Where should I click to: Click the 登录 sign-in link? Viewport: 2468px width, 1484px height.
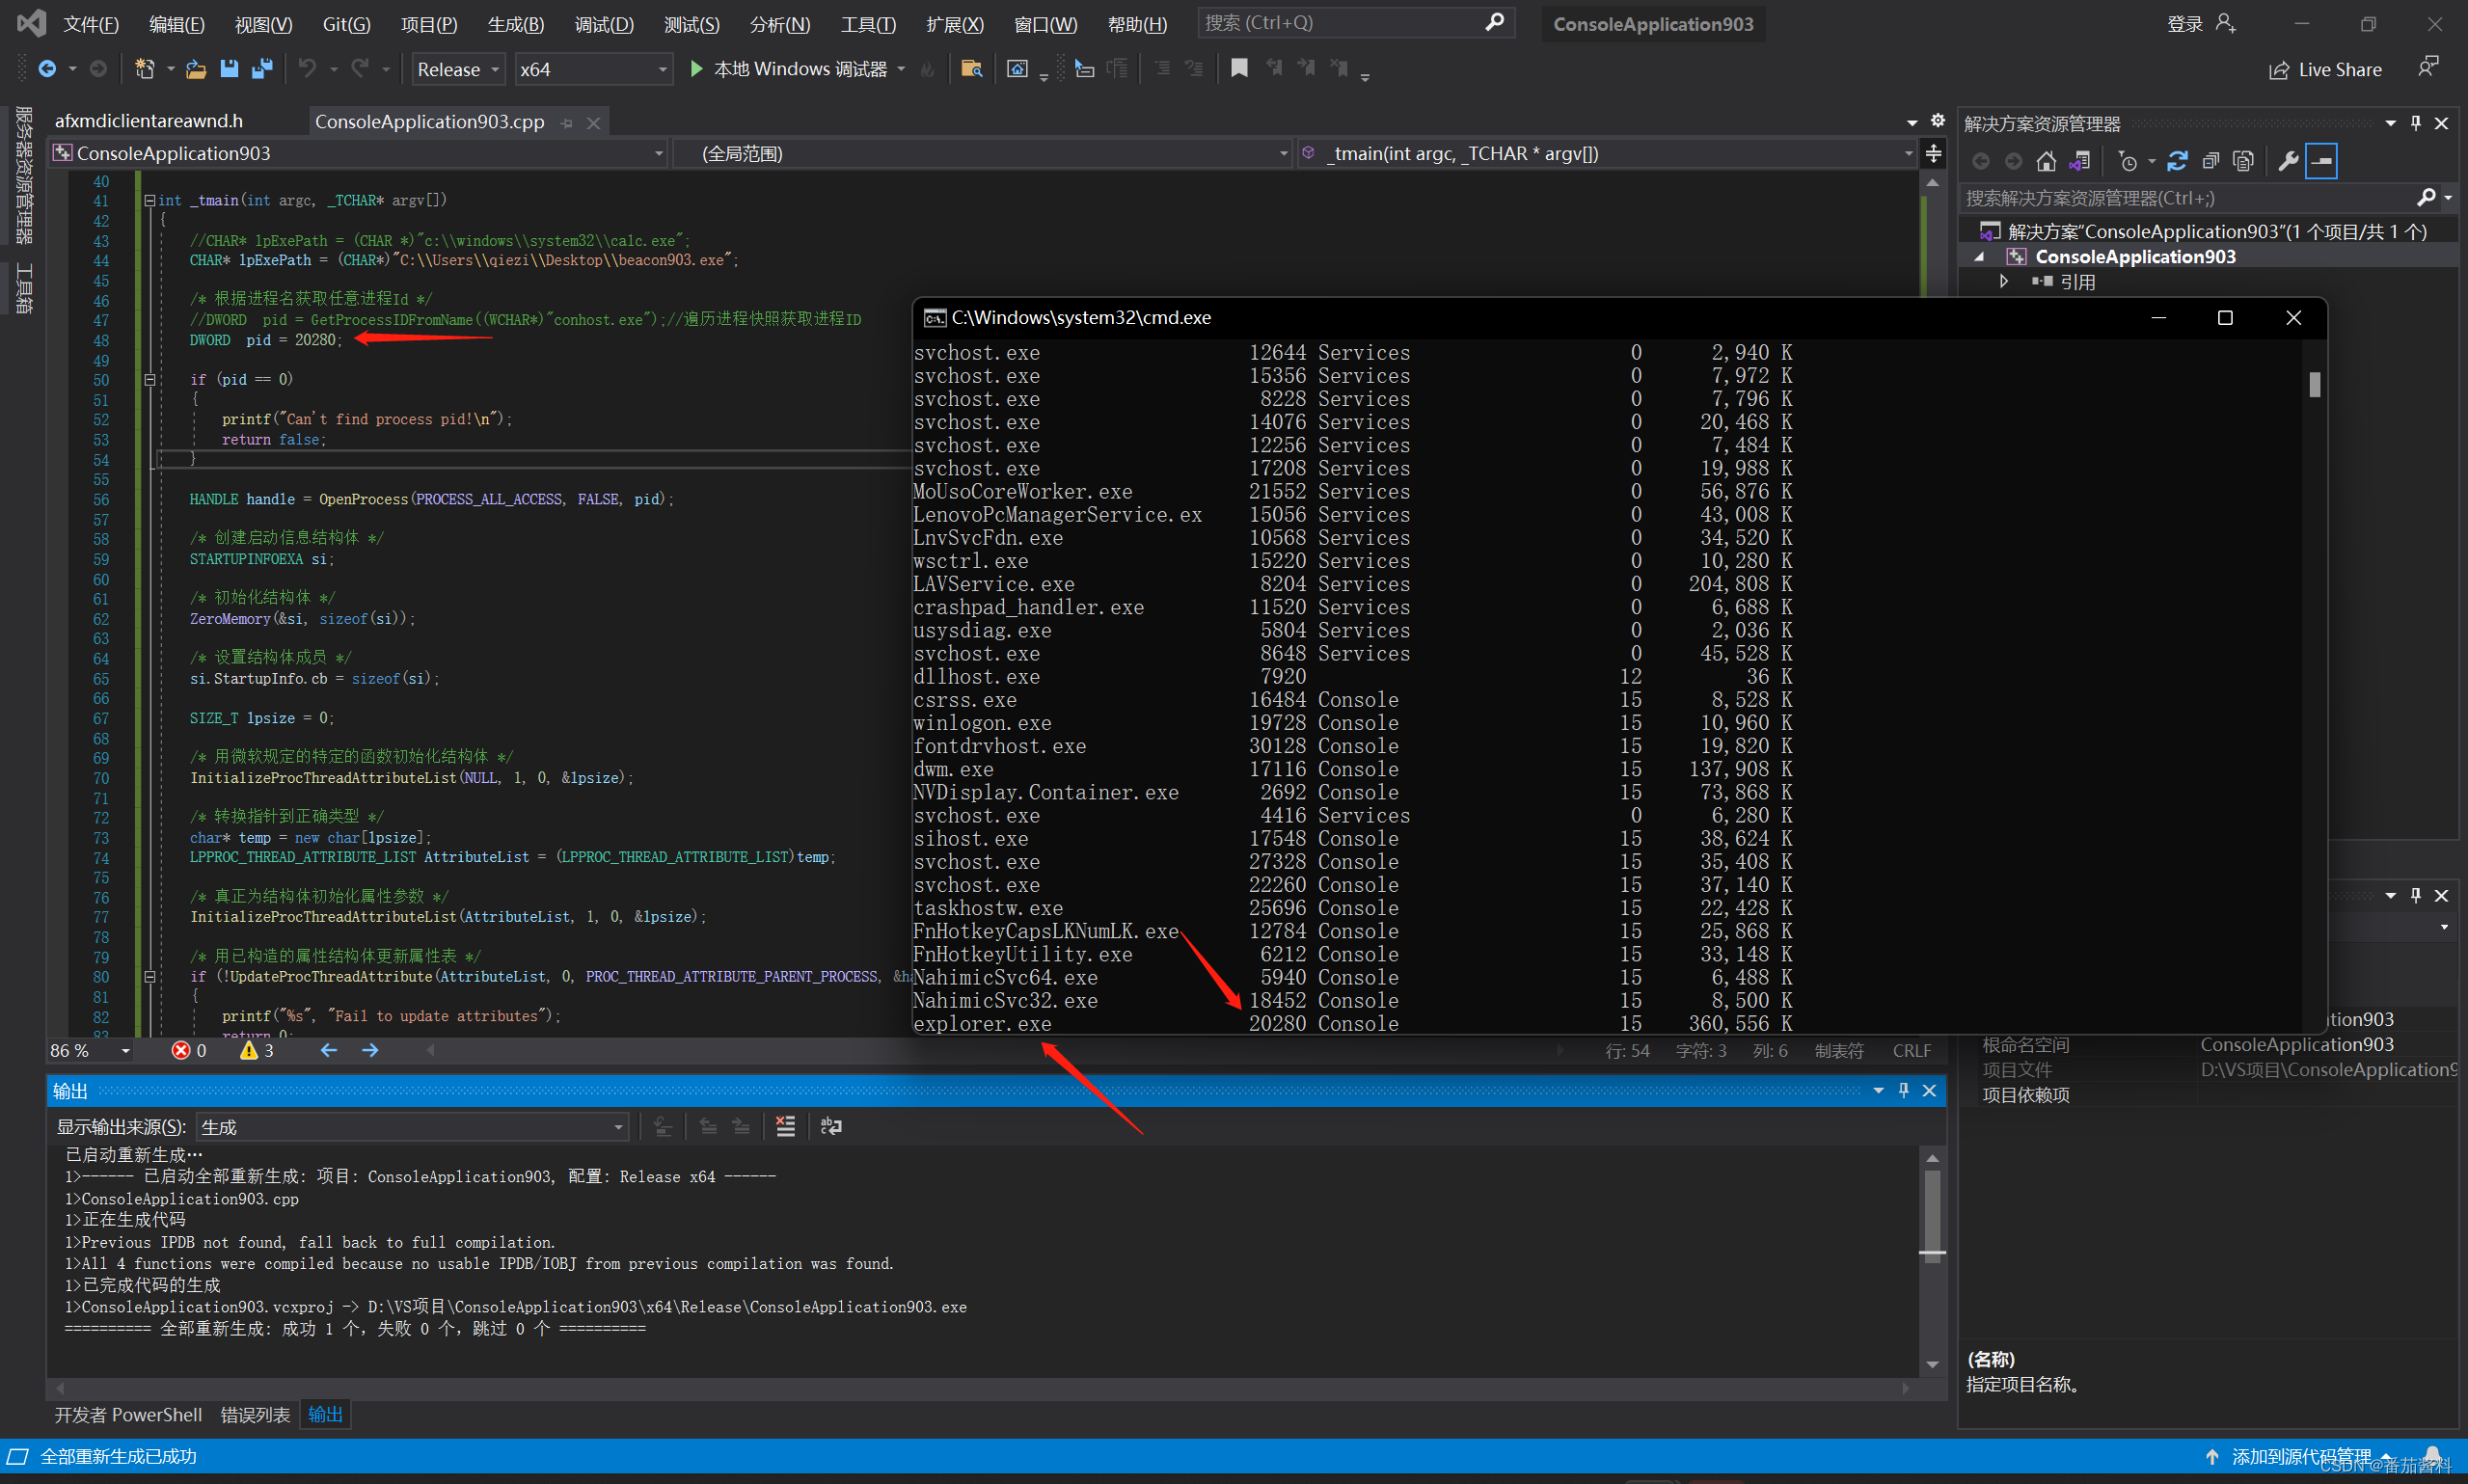[2185, 24]
